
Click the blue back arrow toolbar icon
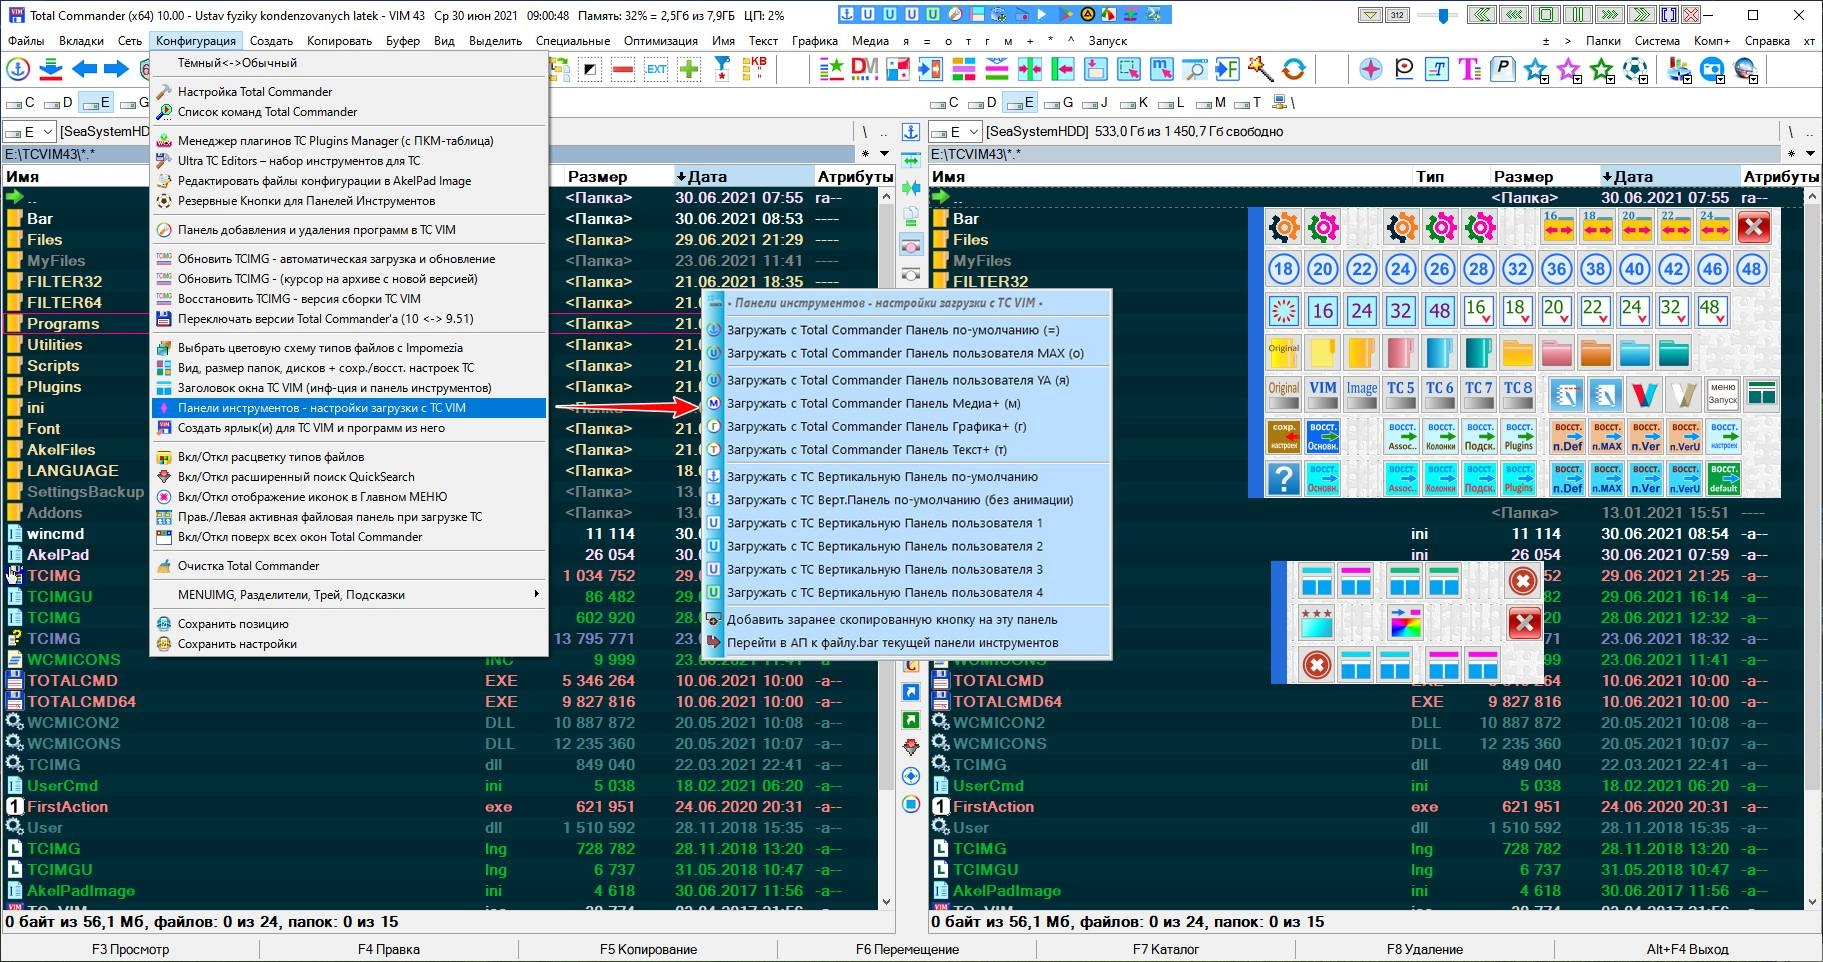[84, 69]
